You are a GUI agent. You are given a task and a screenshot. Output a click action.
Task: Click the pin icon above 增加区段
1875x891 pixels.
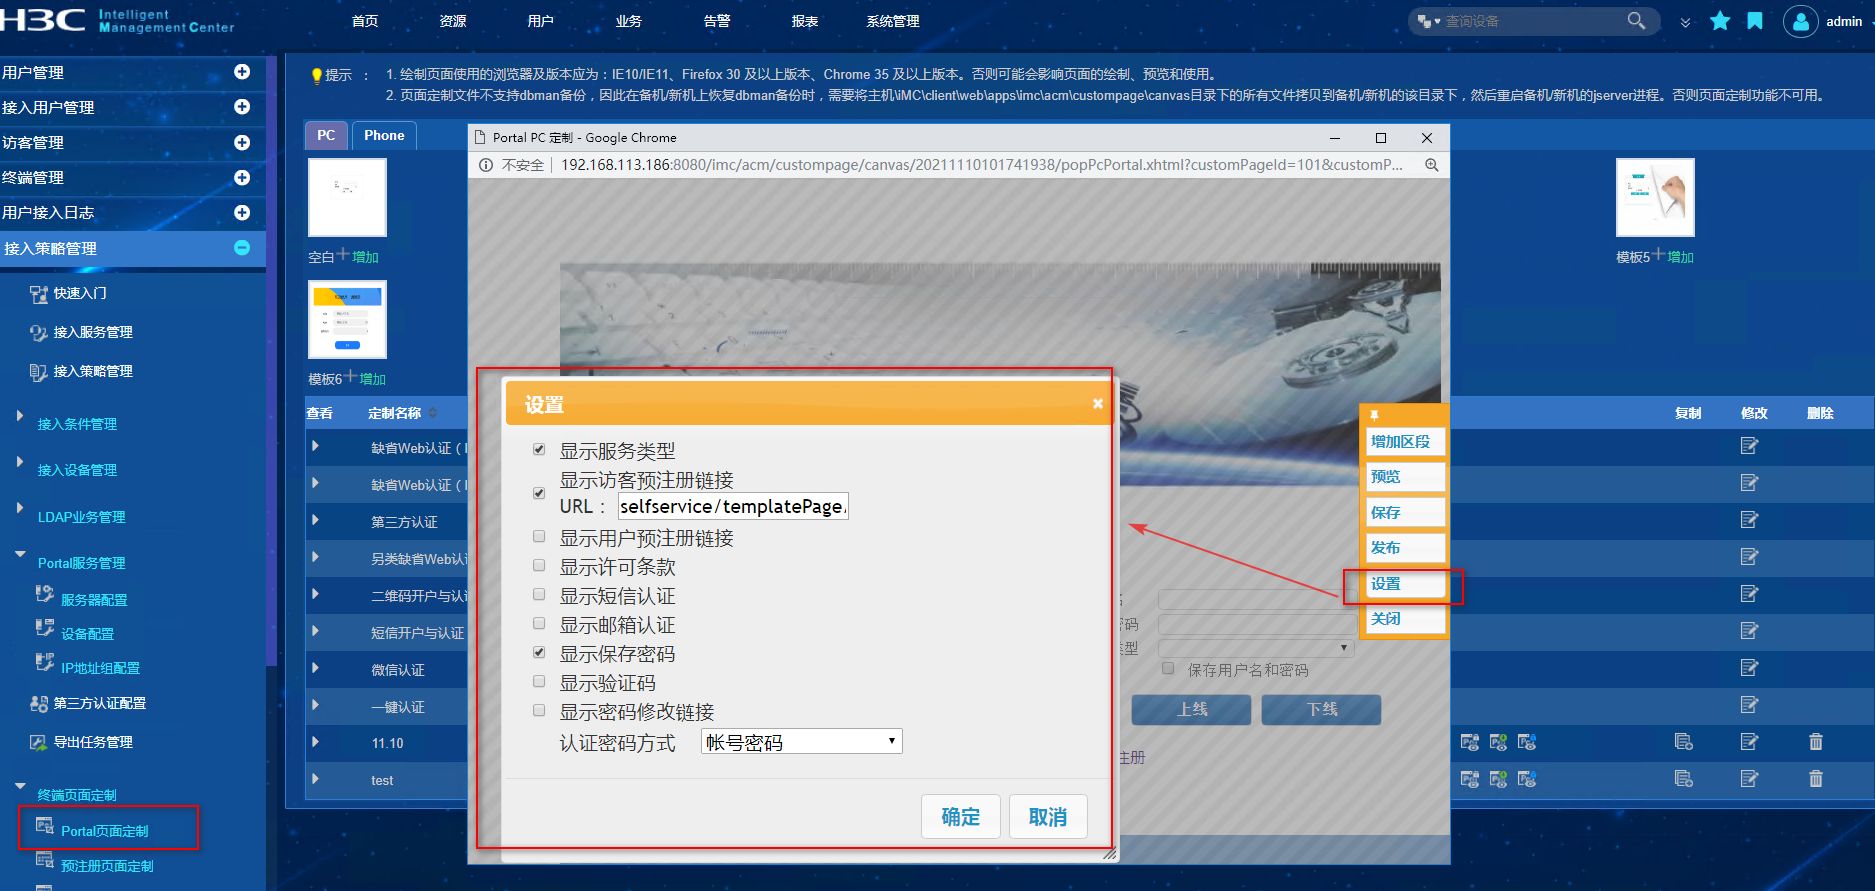point(1374,415)
